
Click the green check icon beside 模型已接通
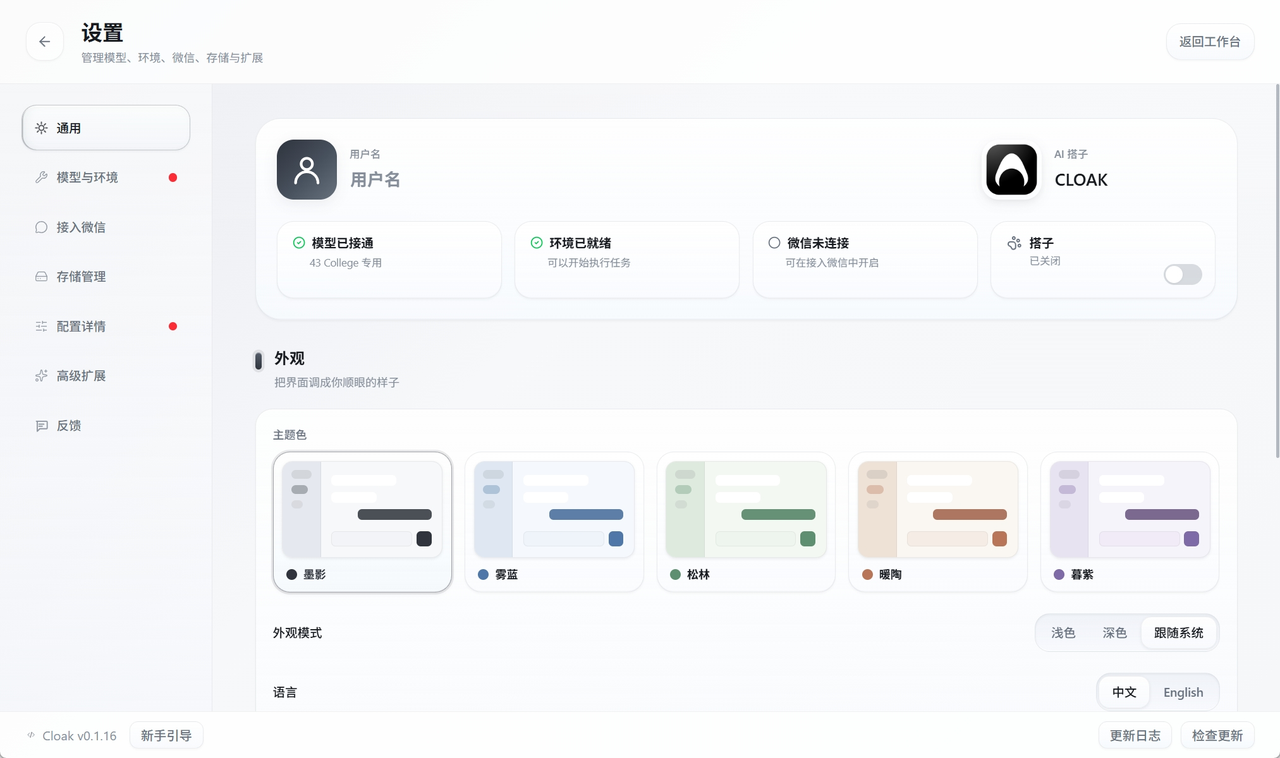[x=299, y=243]
